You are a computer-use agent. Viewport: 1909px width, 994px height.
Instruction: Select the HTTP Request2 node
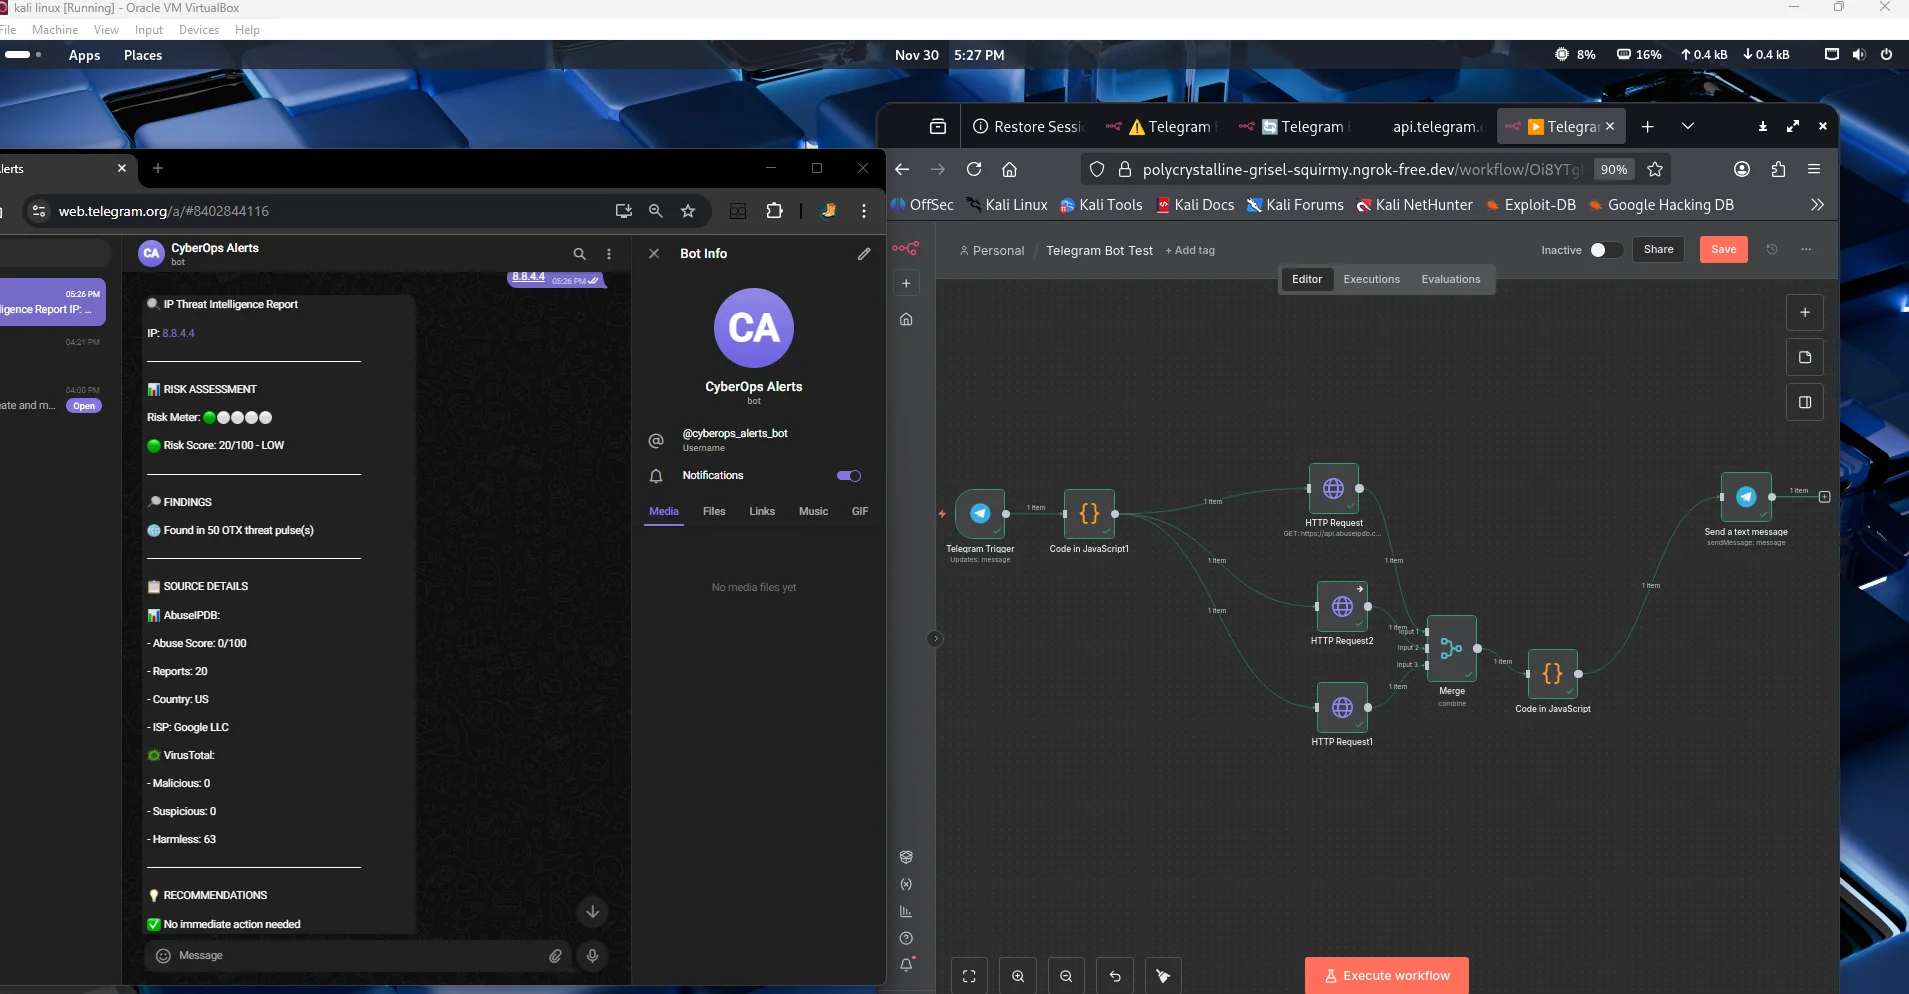point(1342,606)
